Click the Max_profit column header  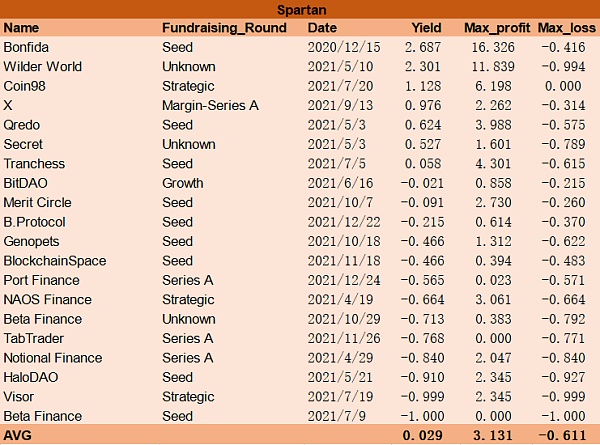[x=496, y=27]
